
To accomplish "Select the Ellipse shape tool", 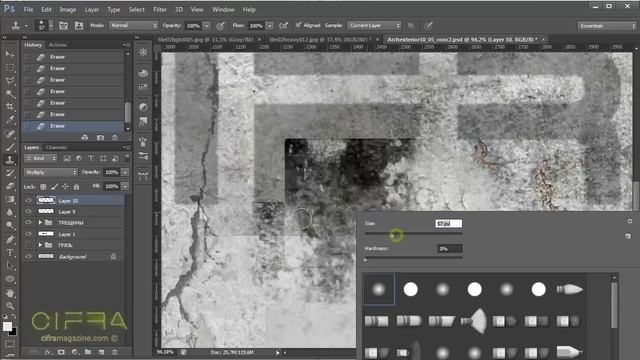I will tap(10, 279).
